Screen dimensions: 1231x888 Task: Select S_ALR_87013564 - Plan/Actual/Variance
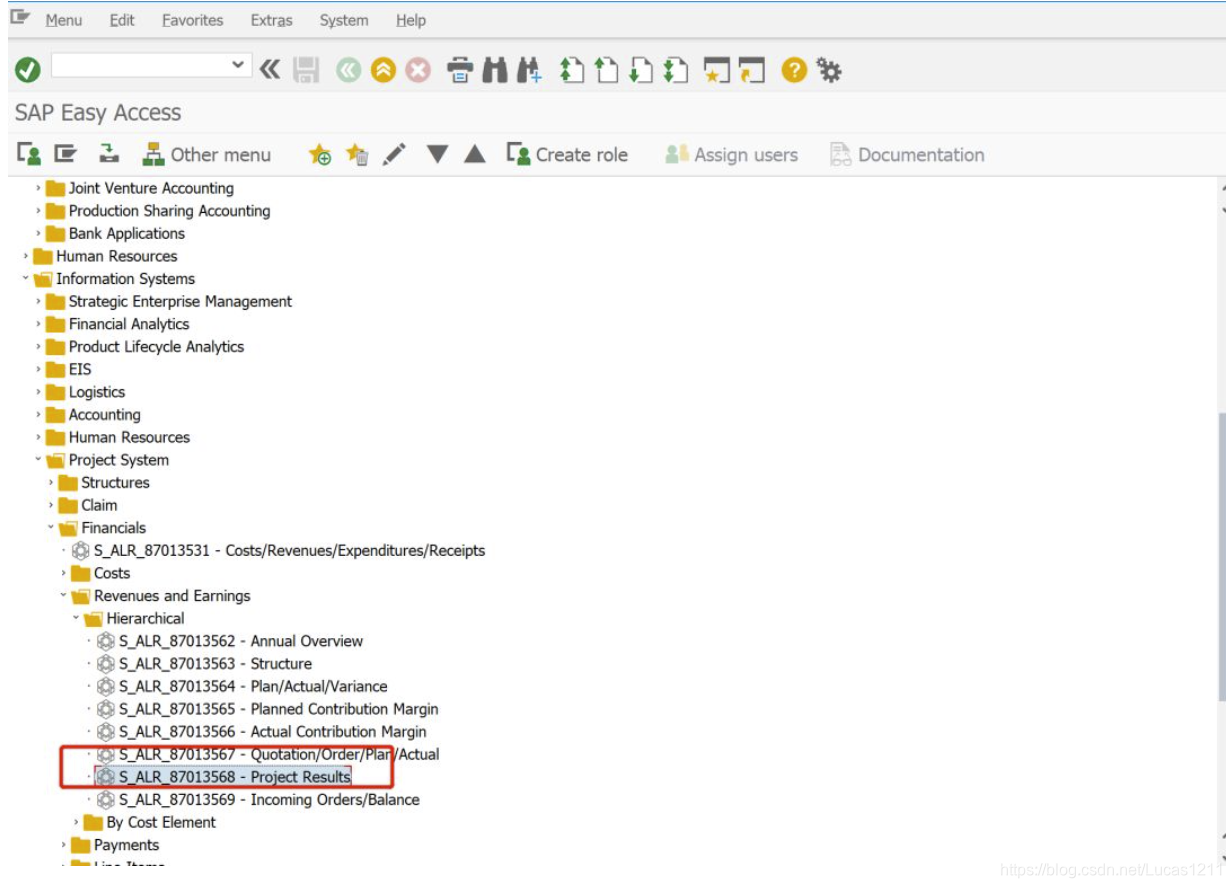pyautogui.click(x=253, y=686)
